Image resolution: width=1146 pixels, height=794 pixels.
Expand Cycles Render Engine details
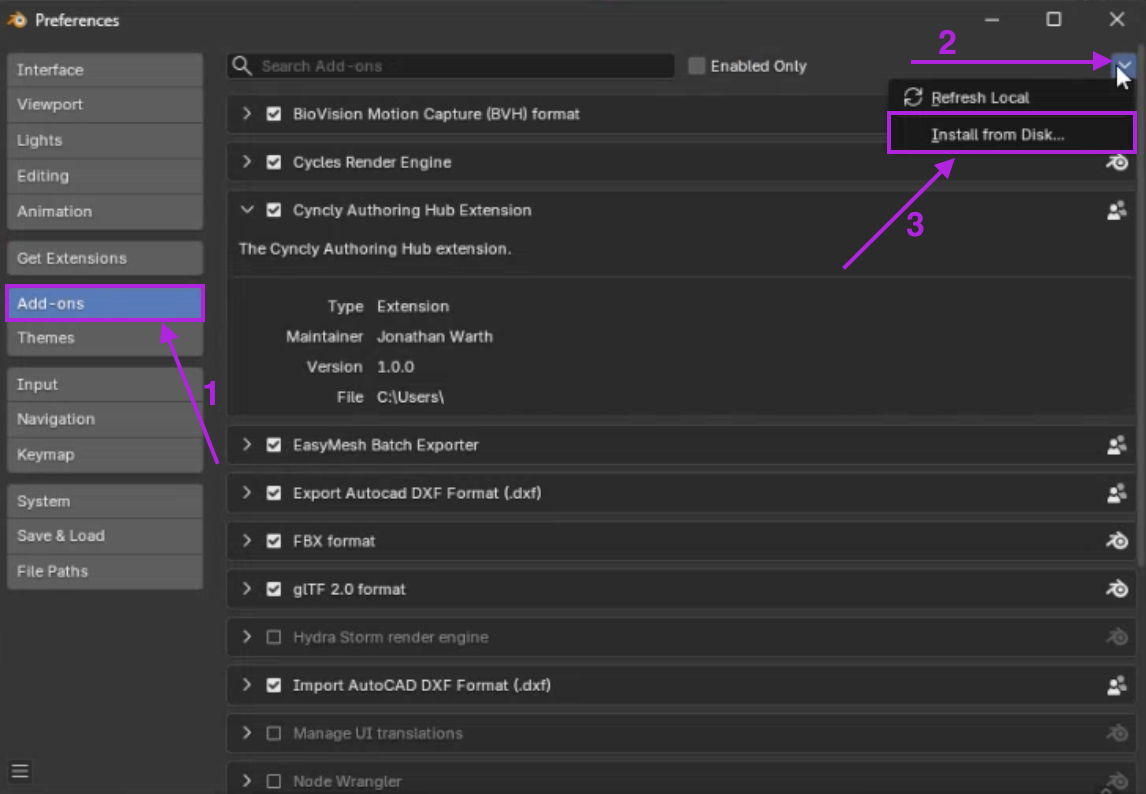click(247, 162)
